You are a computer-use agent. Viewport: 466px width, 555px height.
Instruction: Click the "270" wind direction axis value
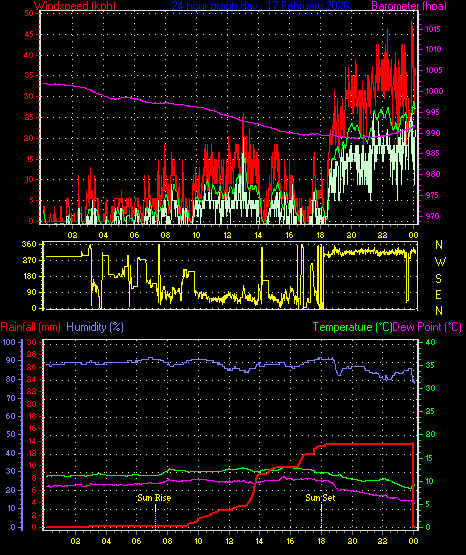coord(29,261)
